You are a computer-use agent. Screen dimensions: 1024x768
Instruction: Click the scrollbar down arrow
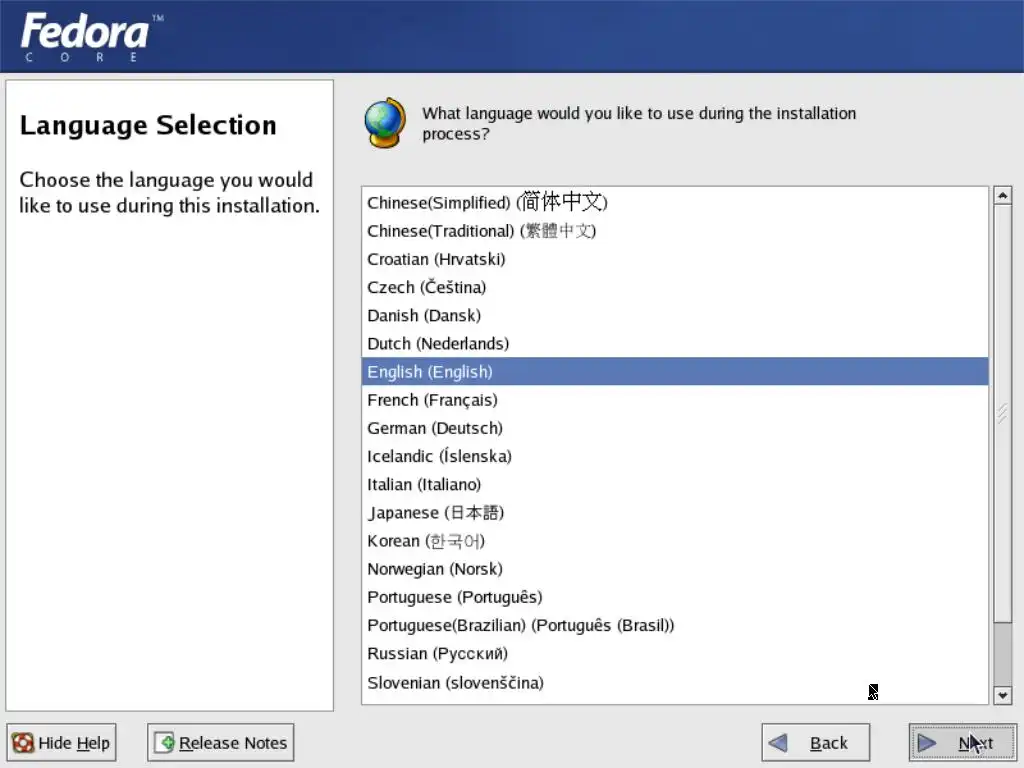[x=1002, y=696]
